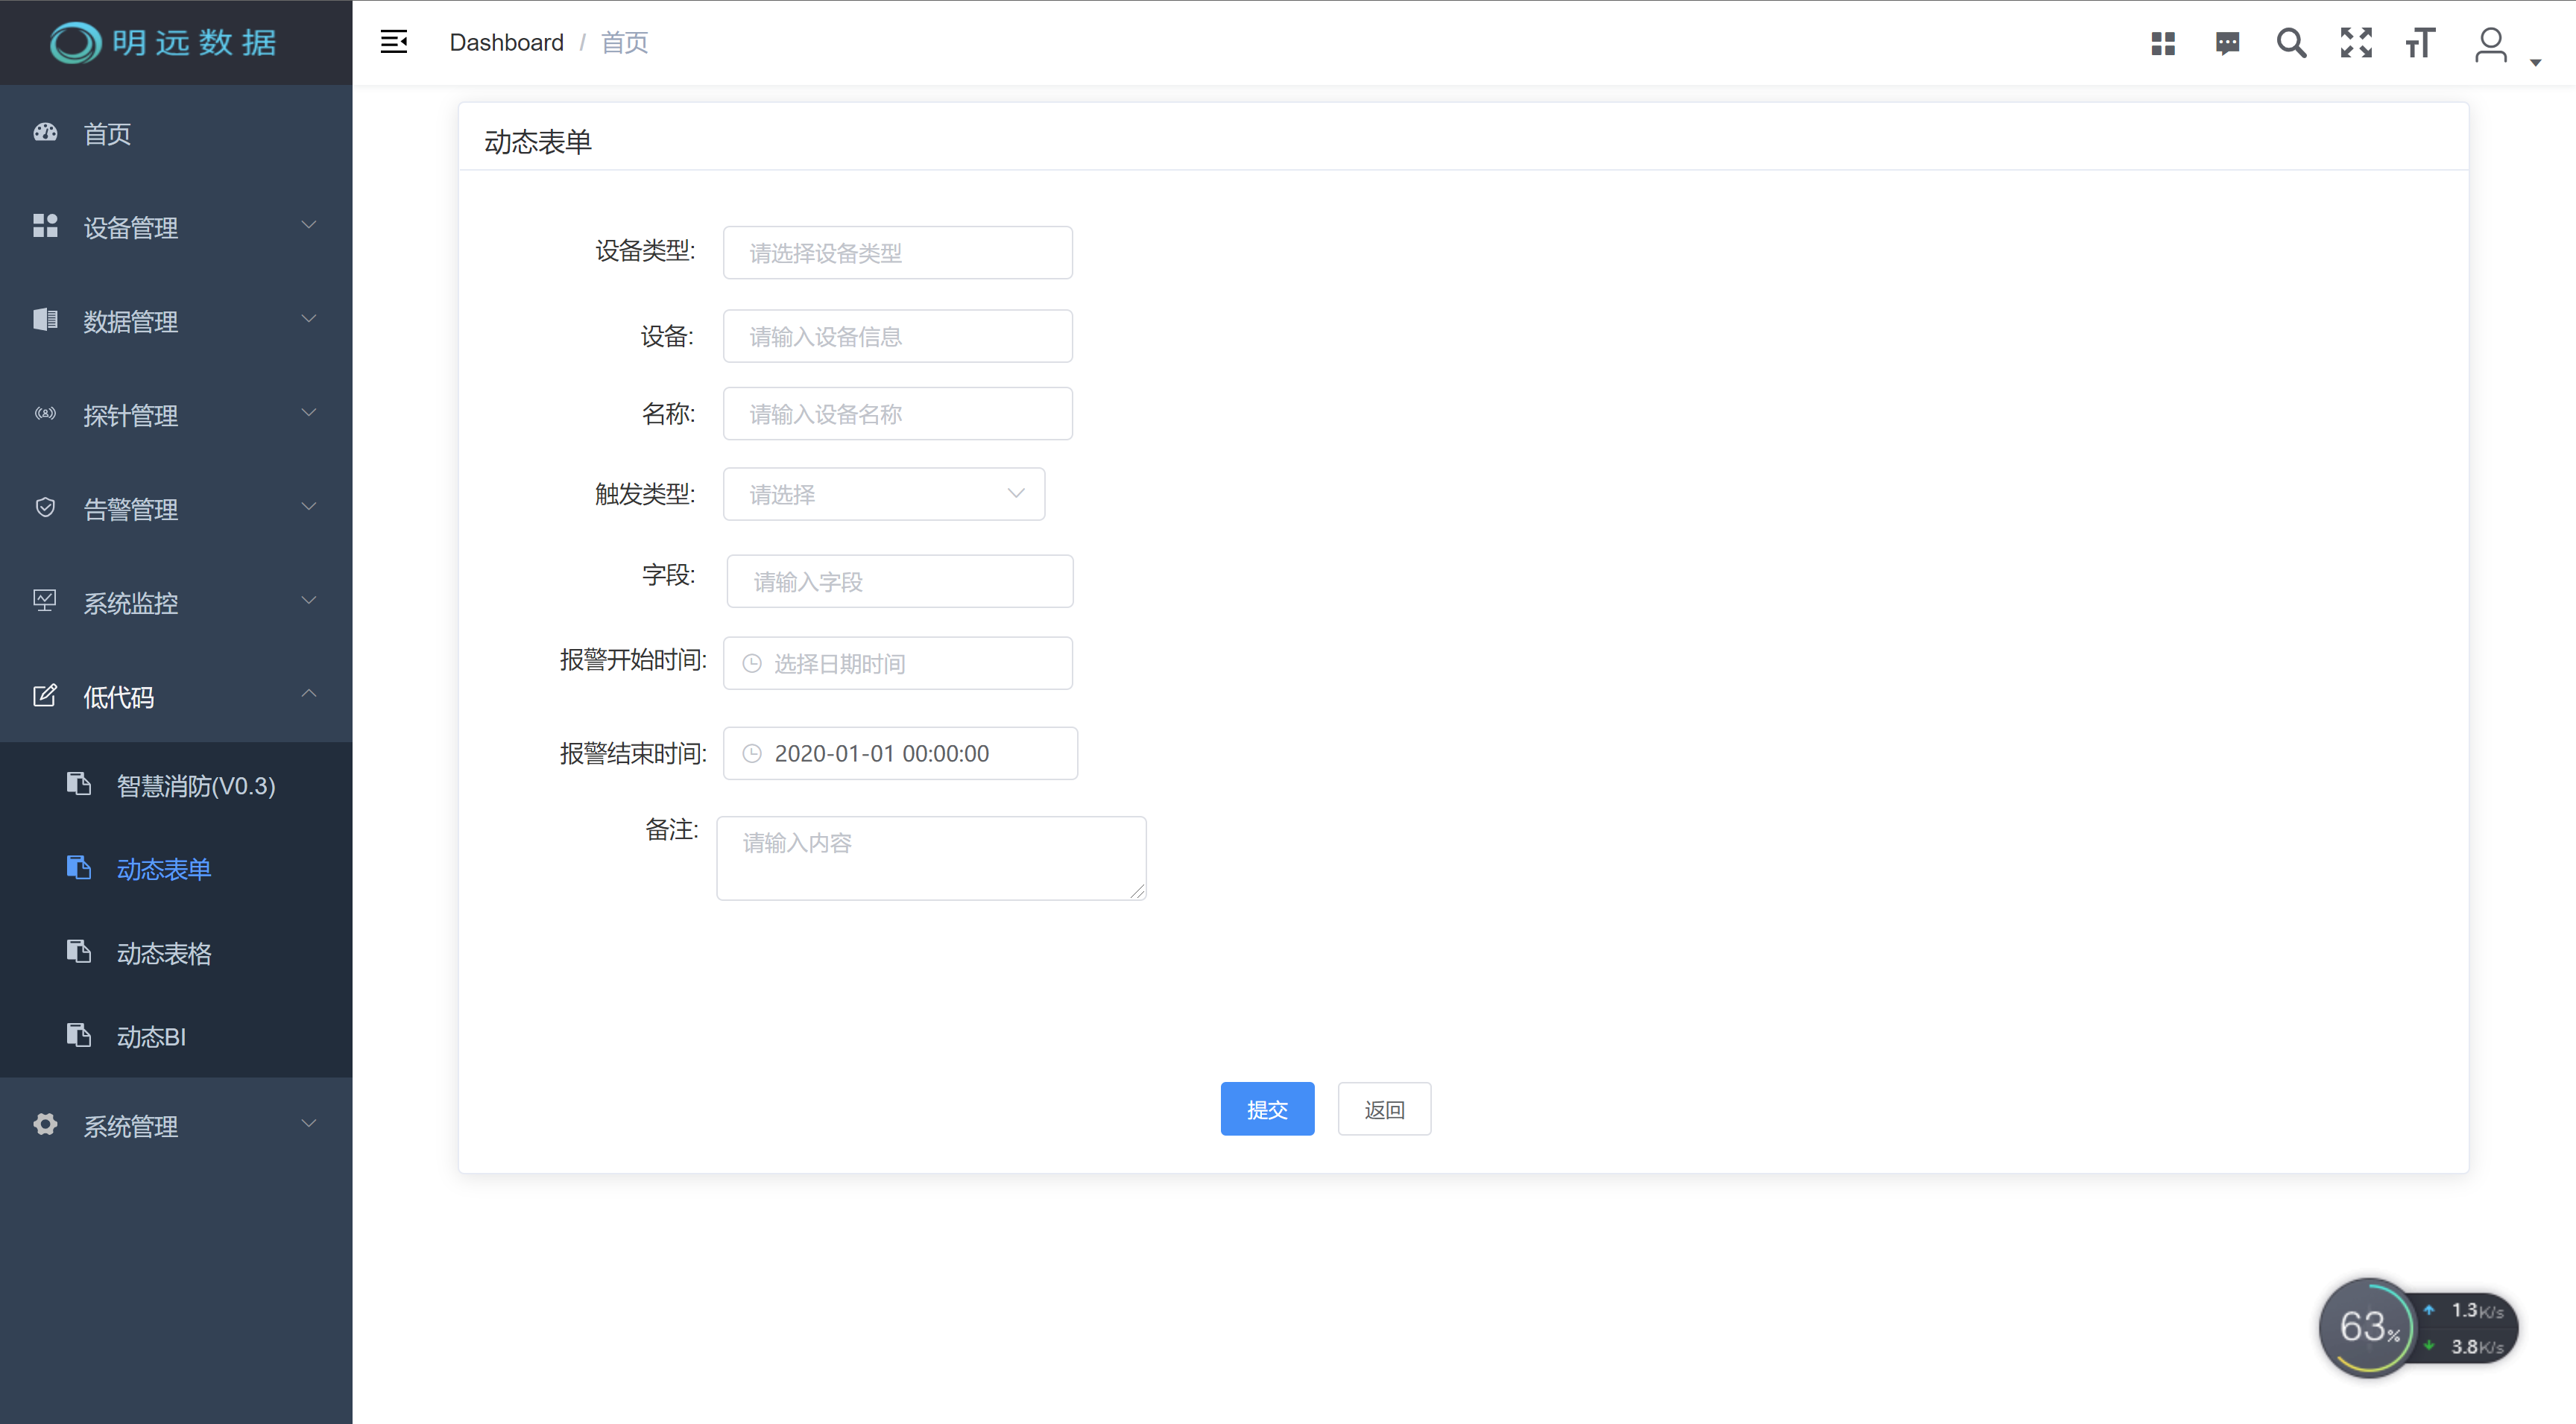The width and height of the screenshot is (2576, 1424).
Task: Expand the 数据管理 chevron
Action: coord(309,319)
